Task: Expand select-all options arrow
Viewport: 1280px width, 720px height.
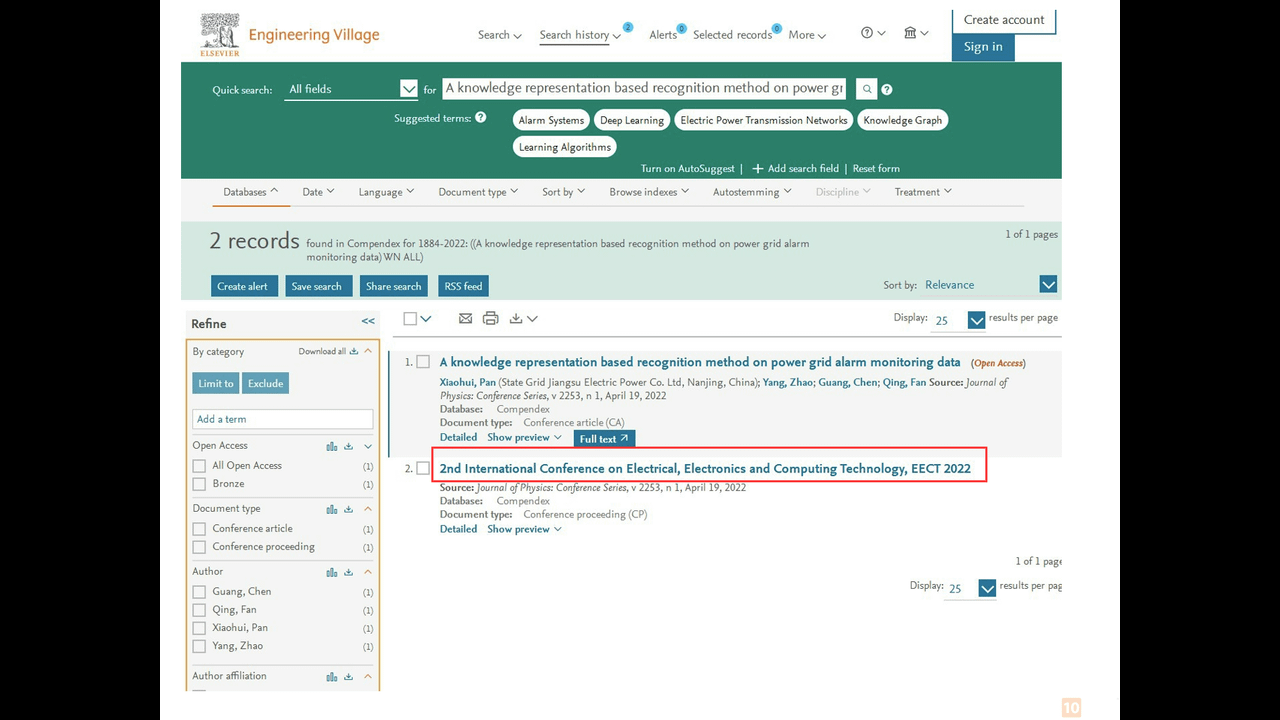Action: (426, 319)
